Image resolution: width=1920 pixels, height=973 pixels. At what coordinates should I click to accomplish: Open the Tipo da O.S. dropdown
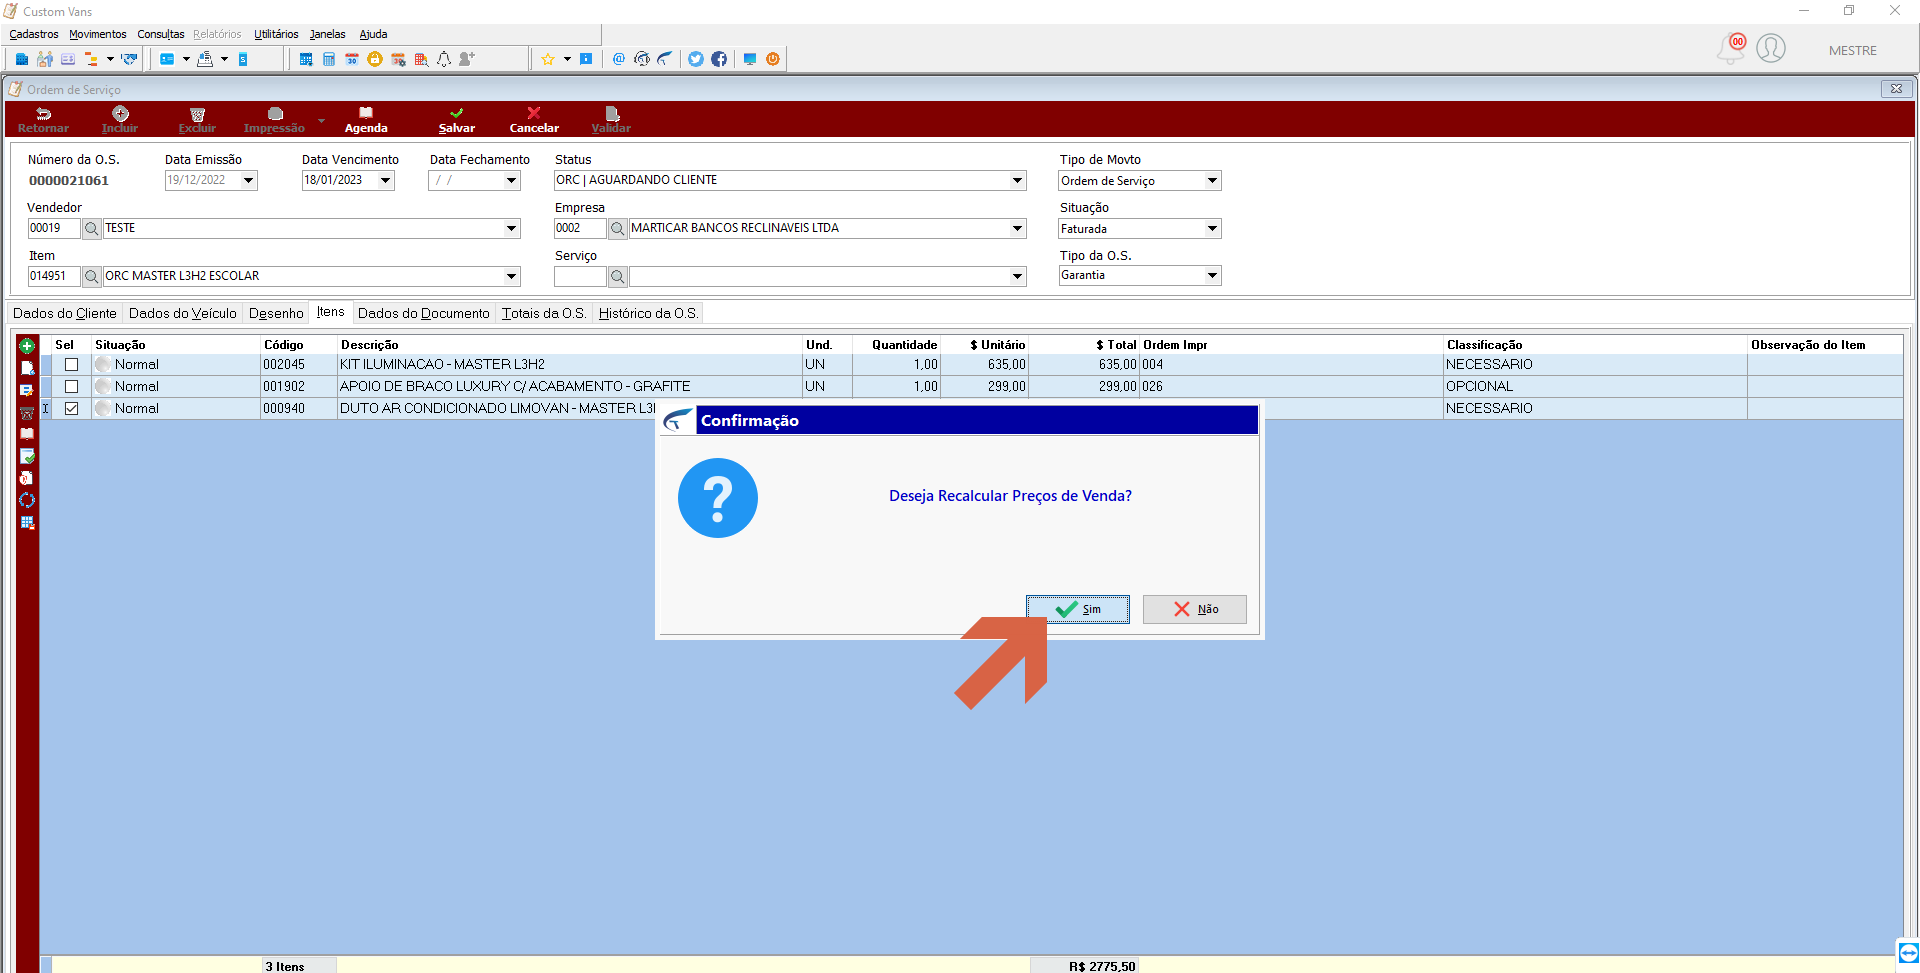tap(1212, 276)
